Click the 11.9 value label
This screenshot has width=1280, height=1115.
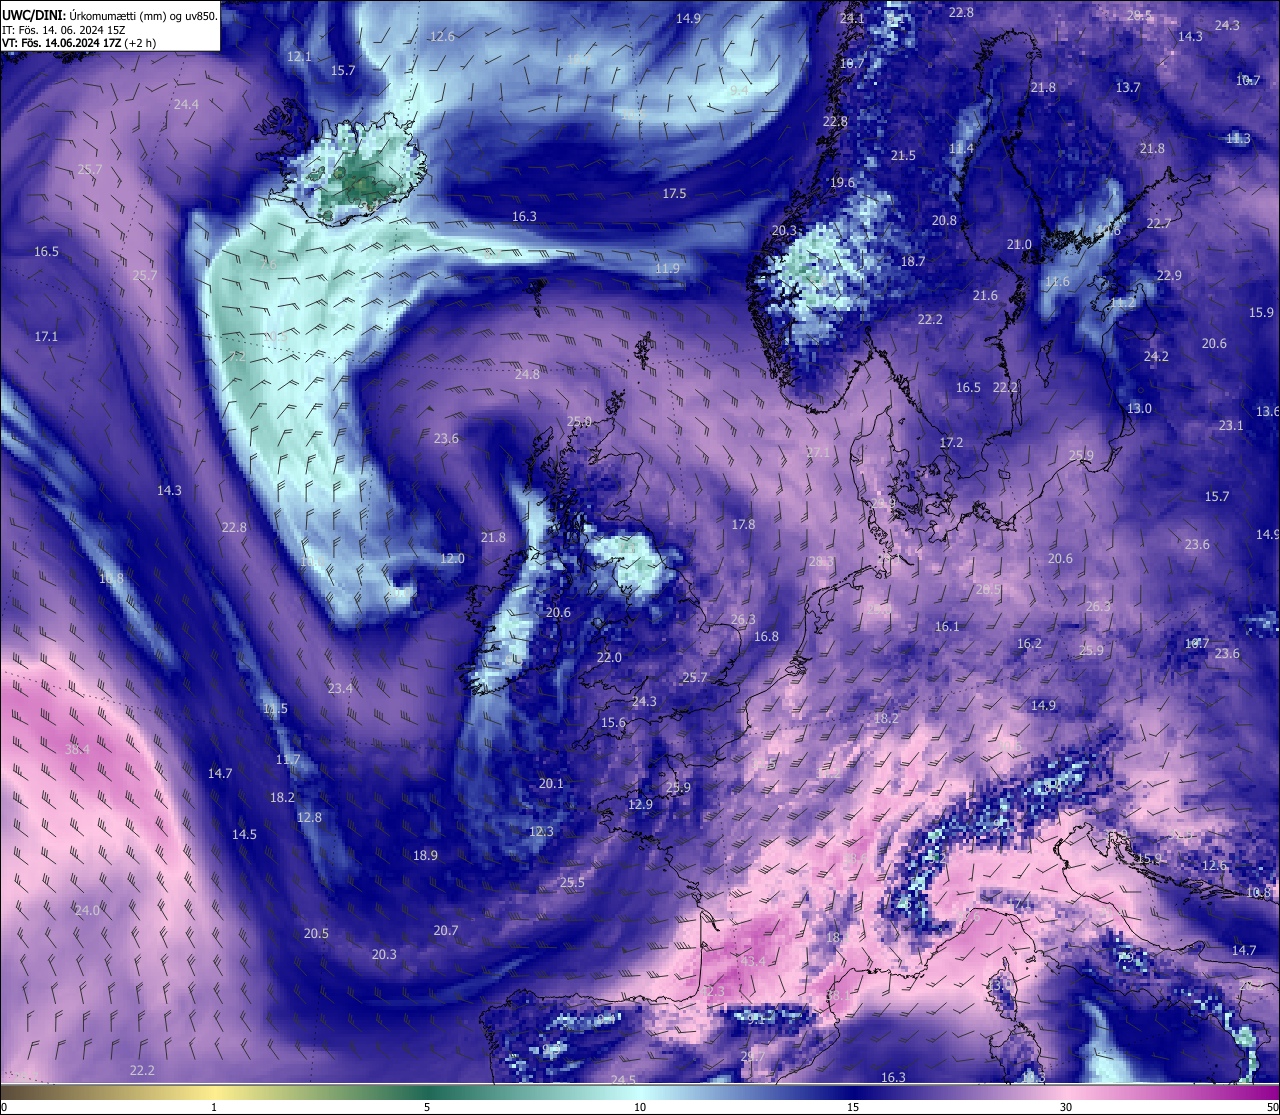coord(667,268)
